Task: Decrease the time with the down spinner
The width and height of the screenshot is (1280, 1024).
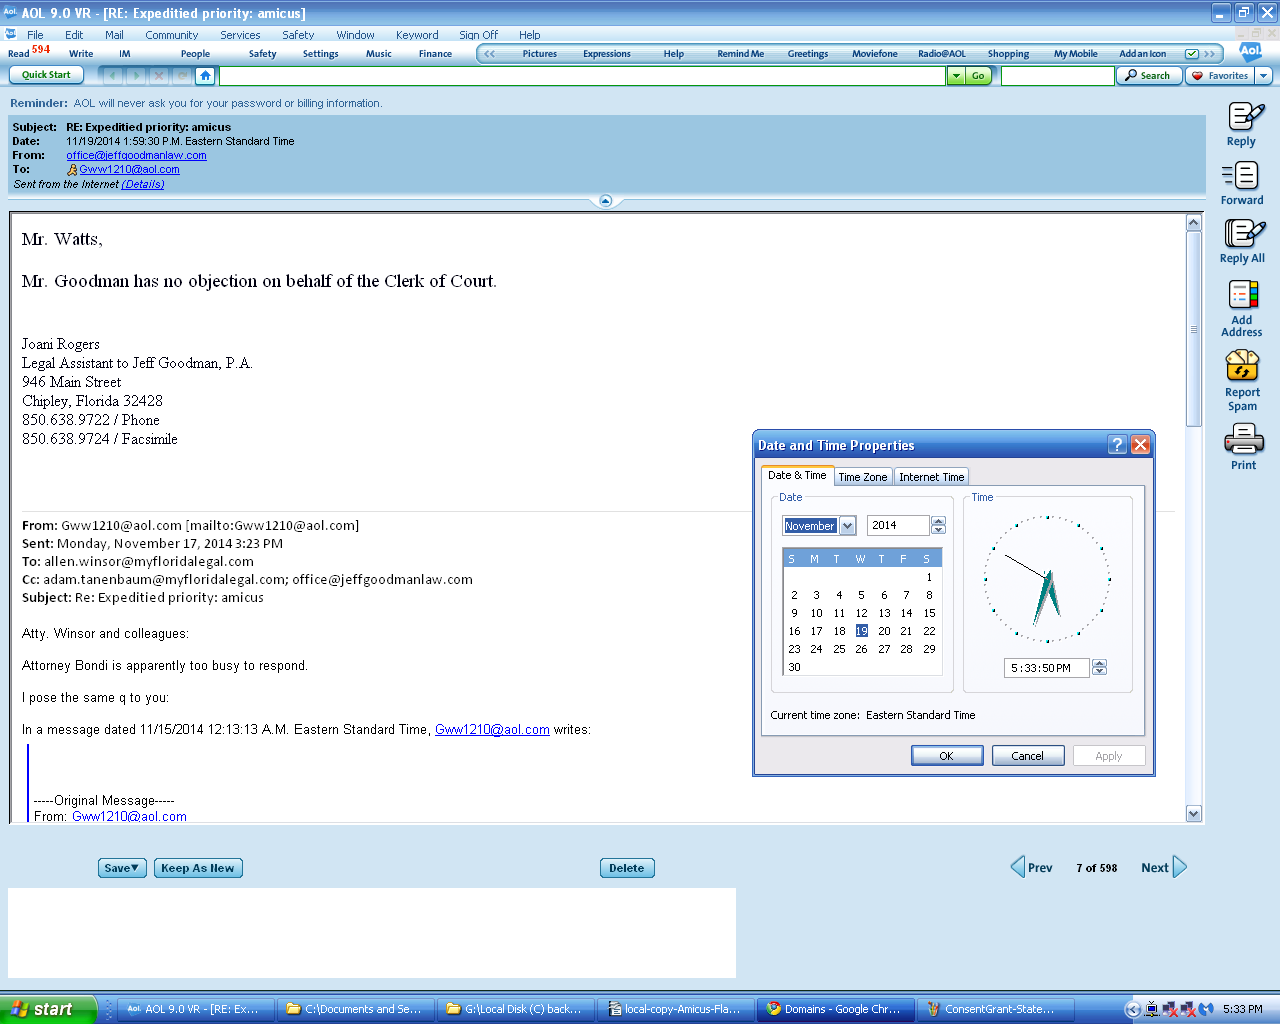Action: 1100,672
